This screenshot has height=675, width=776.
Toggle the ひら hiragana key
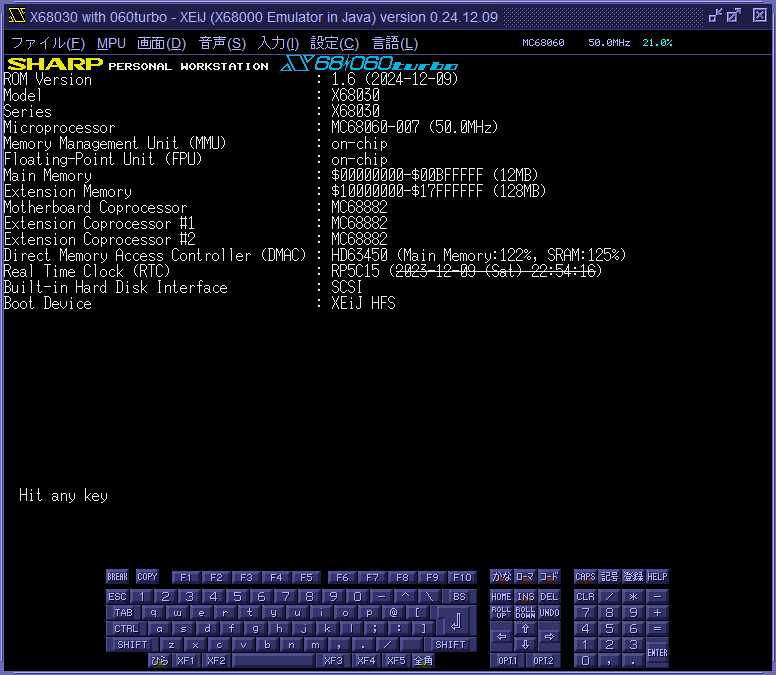[x=159, y=661]
